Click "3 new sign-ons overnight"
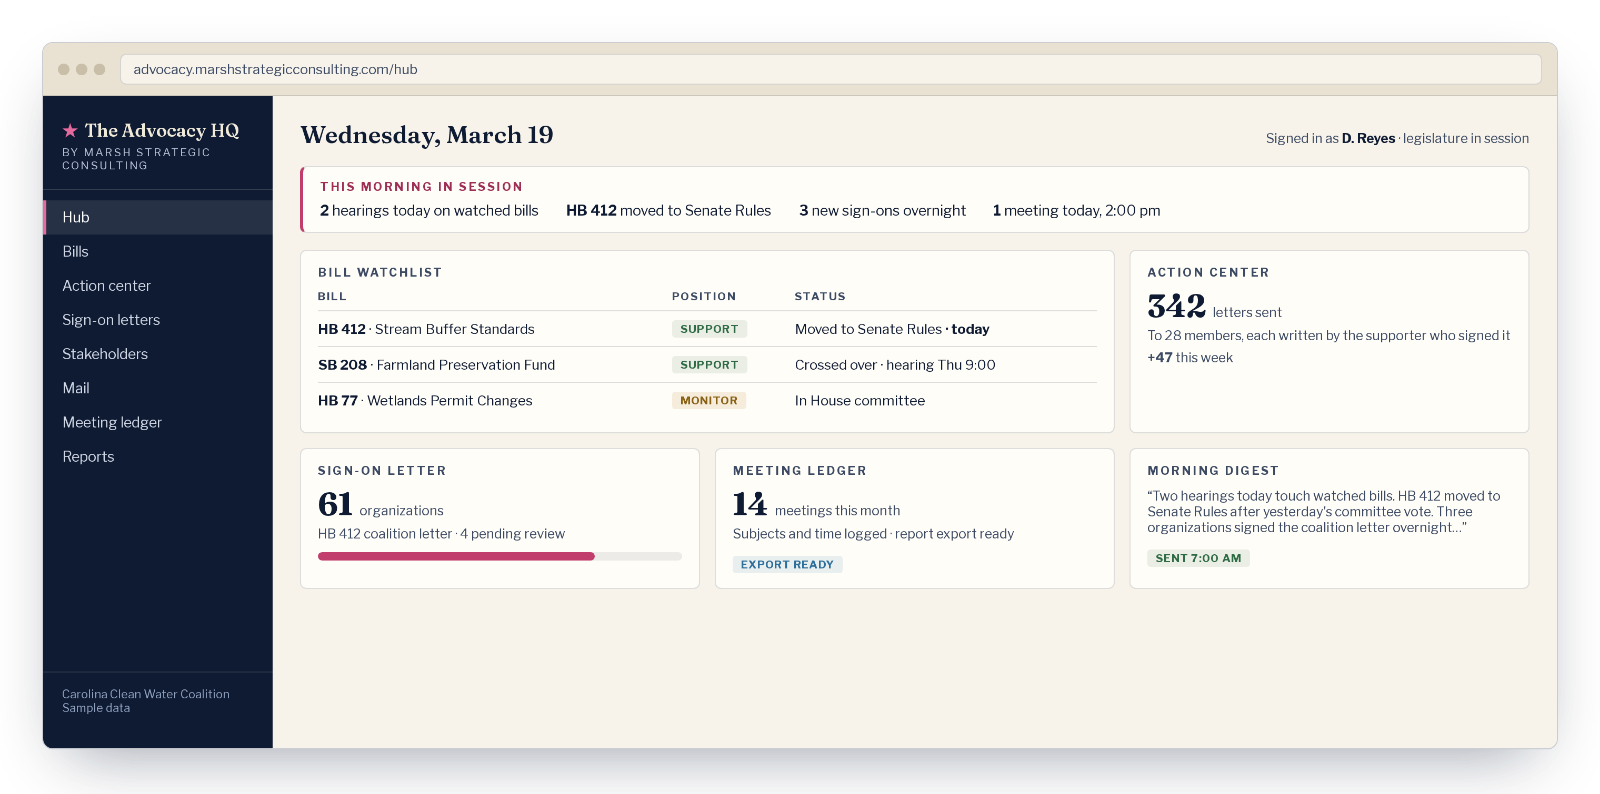Screen dimensions: 1600x794 coord(882,211)
